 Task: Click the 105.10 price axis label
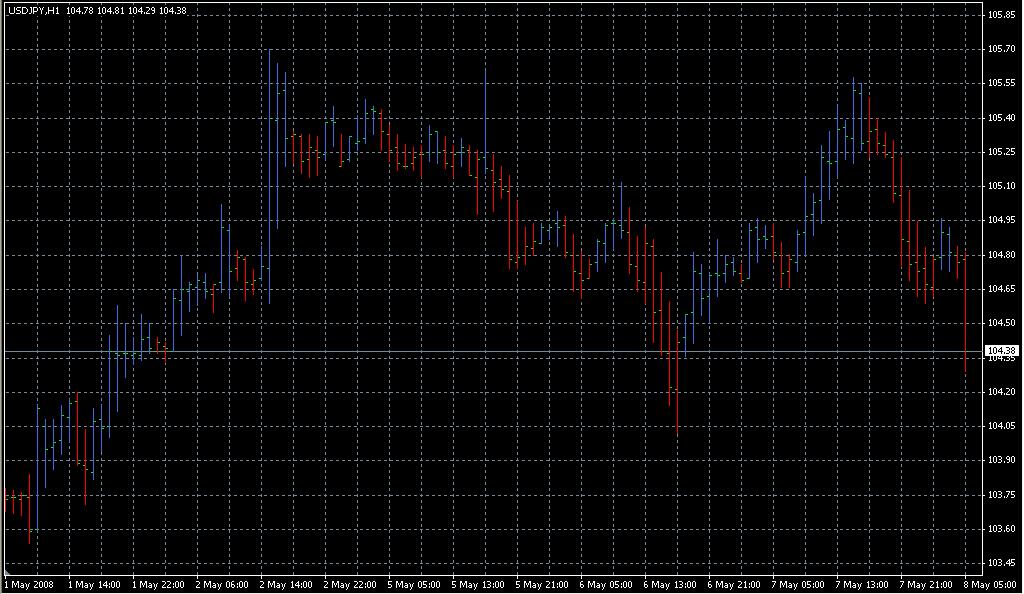tap(1001, 186)
